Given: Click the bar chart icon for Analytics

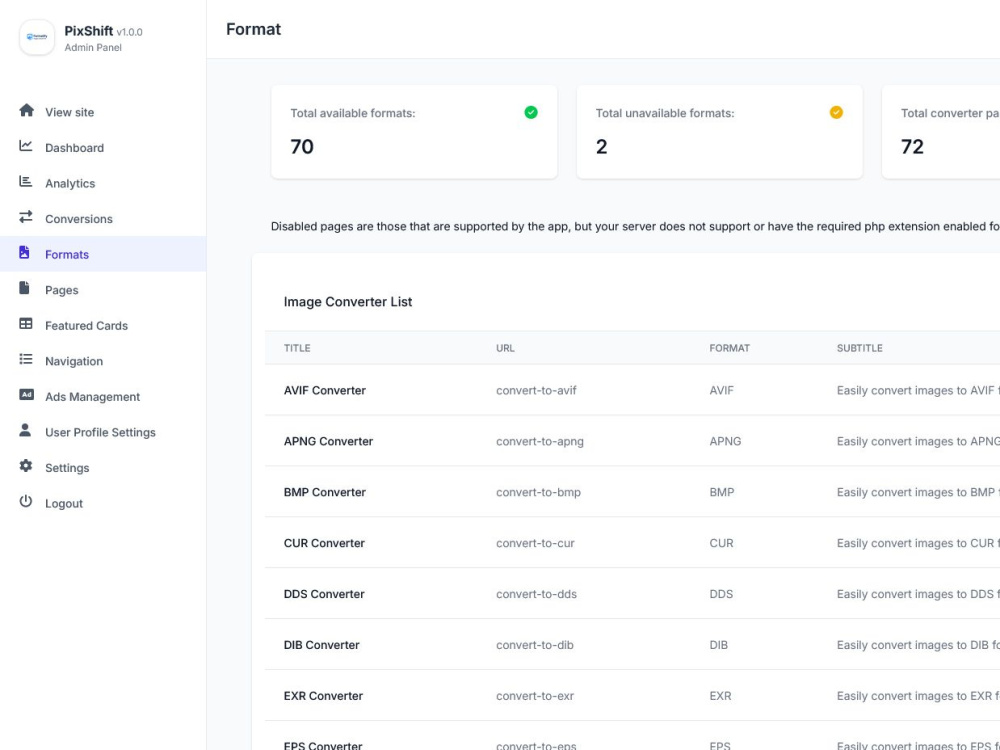Looking at the screenshot, I should [x=26, y=182].
